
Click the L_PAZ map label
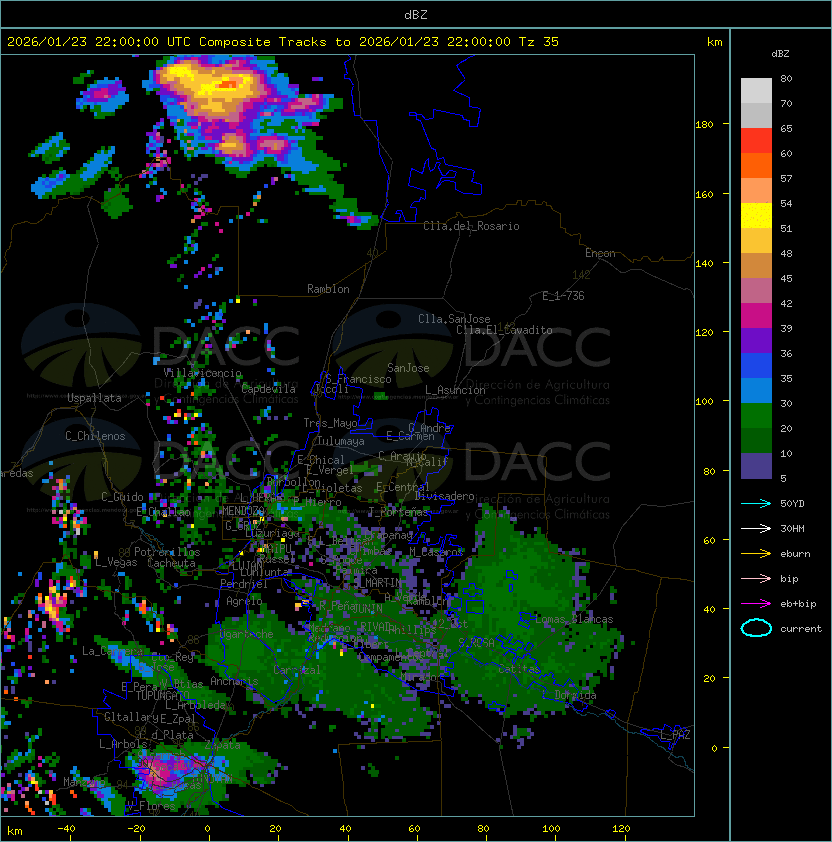pos(675,735)
